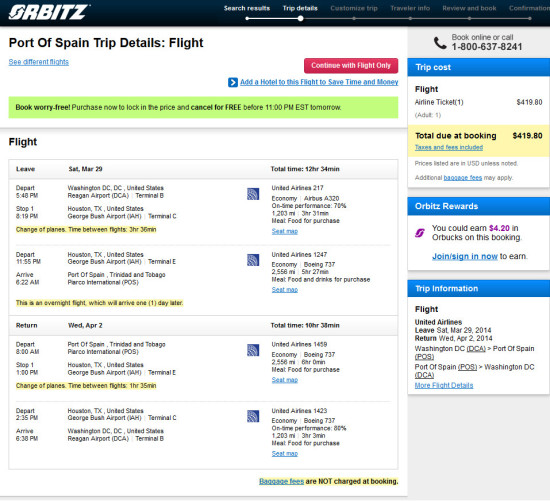Viewport: 550px width, 501px height.
Task: Click the blue arrow icon beside Add a Hotel
Action: coord(233,82)
